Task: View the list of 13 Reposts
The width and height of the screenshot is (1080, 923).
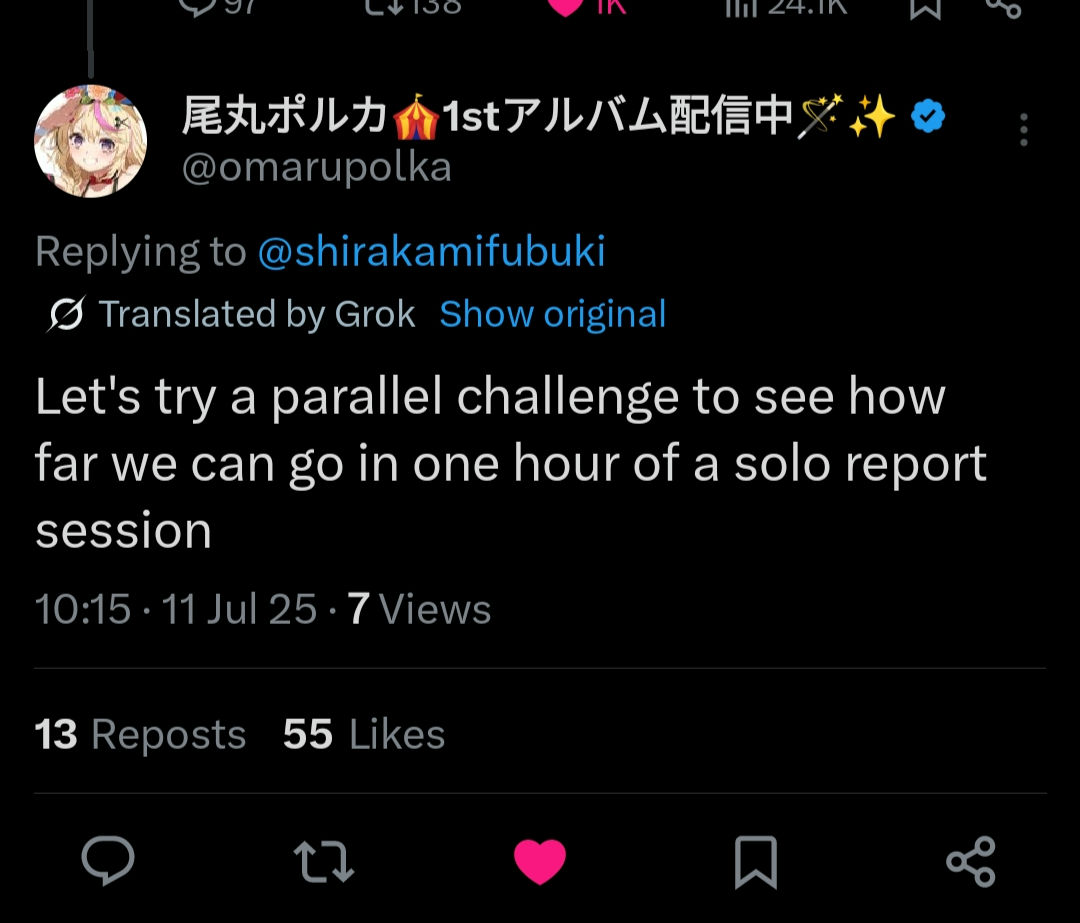Action: [x=140, y=735]
